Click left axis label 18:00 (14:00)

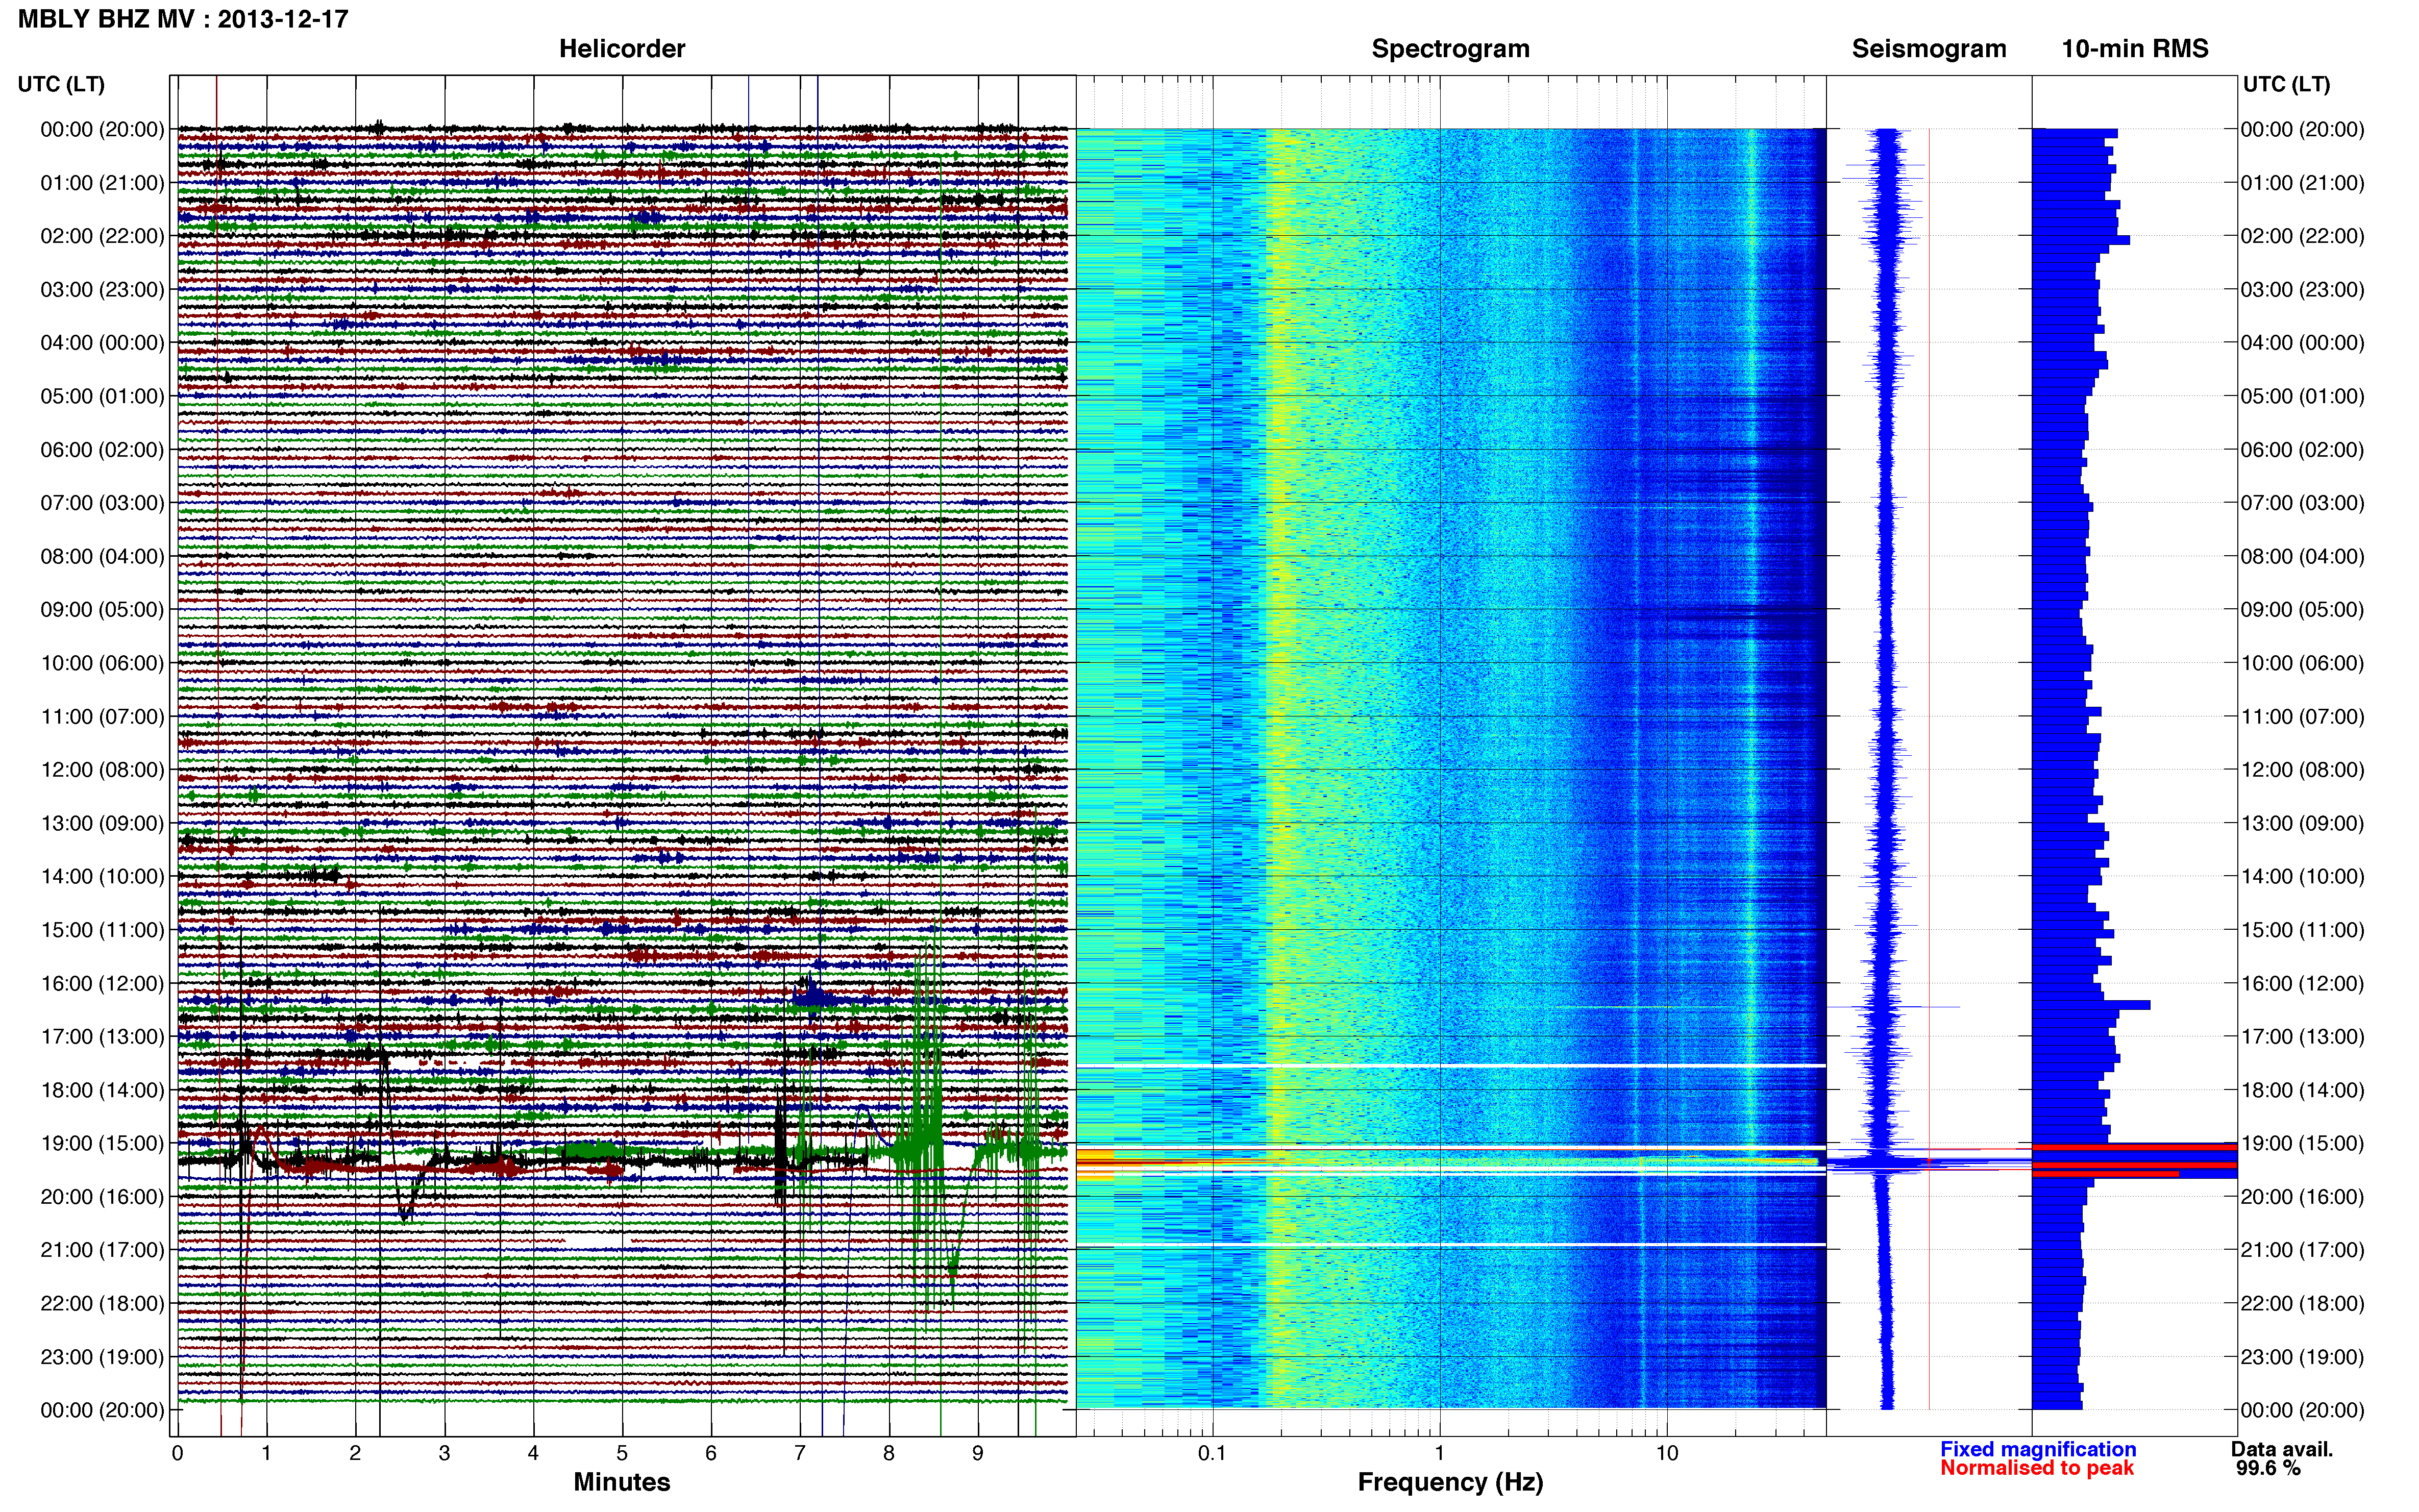[102, 1090]
